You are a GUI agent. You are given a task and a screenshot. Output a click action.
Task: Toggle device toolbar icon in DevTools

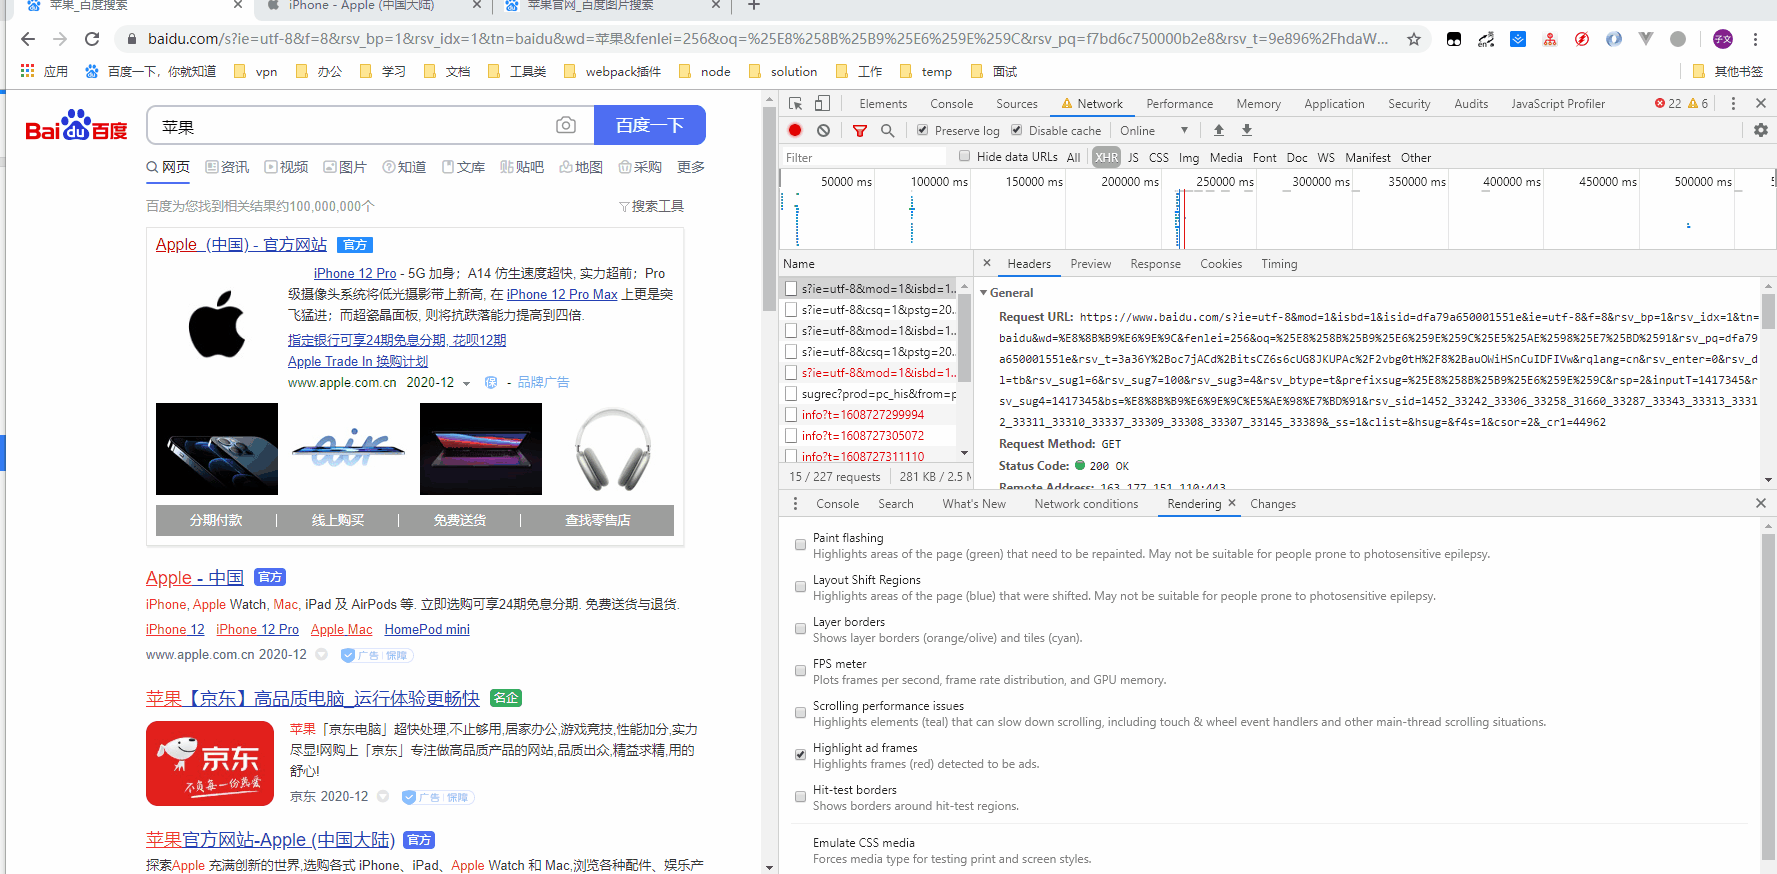[822, 103]
